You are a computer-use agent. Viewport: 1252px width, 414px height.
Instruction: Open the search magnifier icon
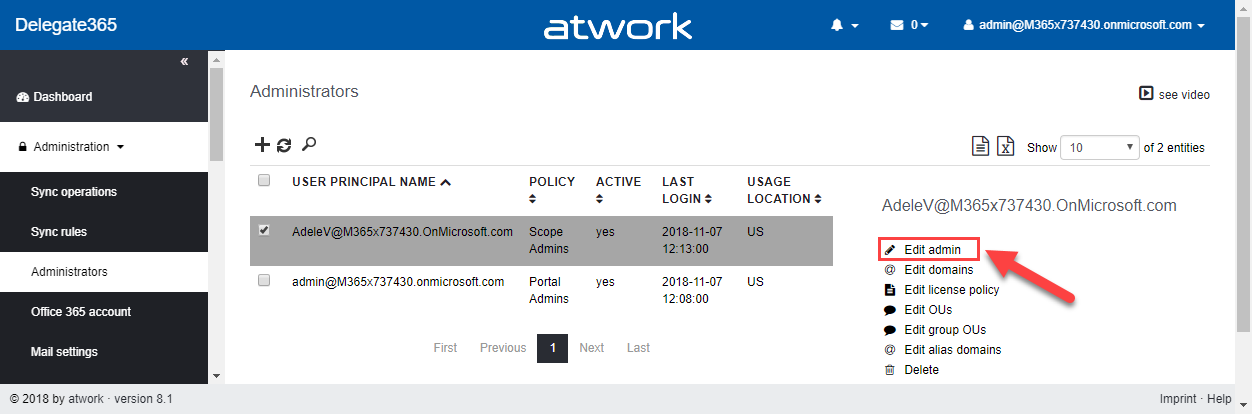[309, 145]
